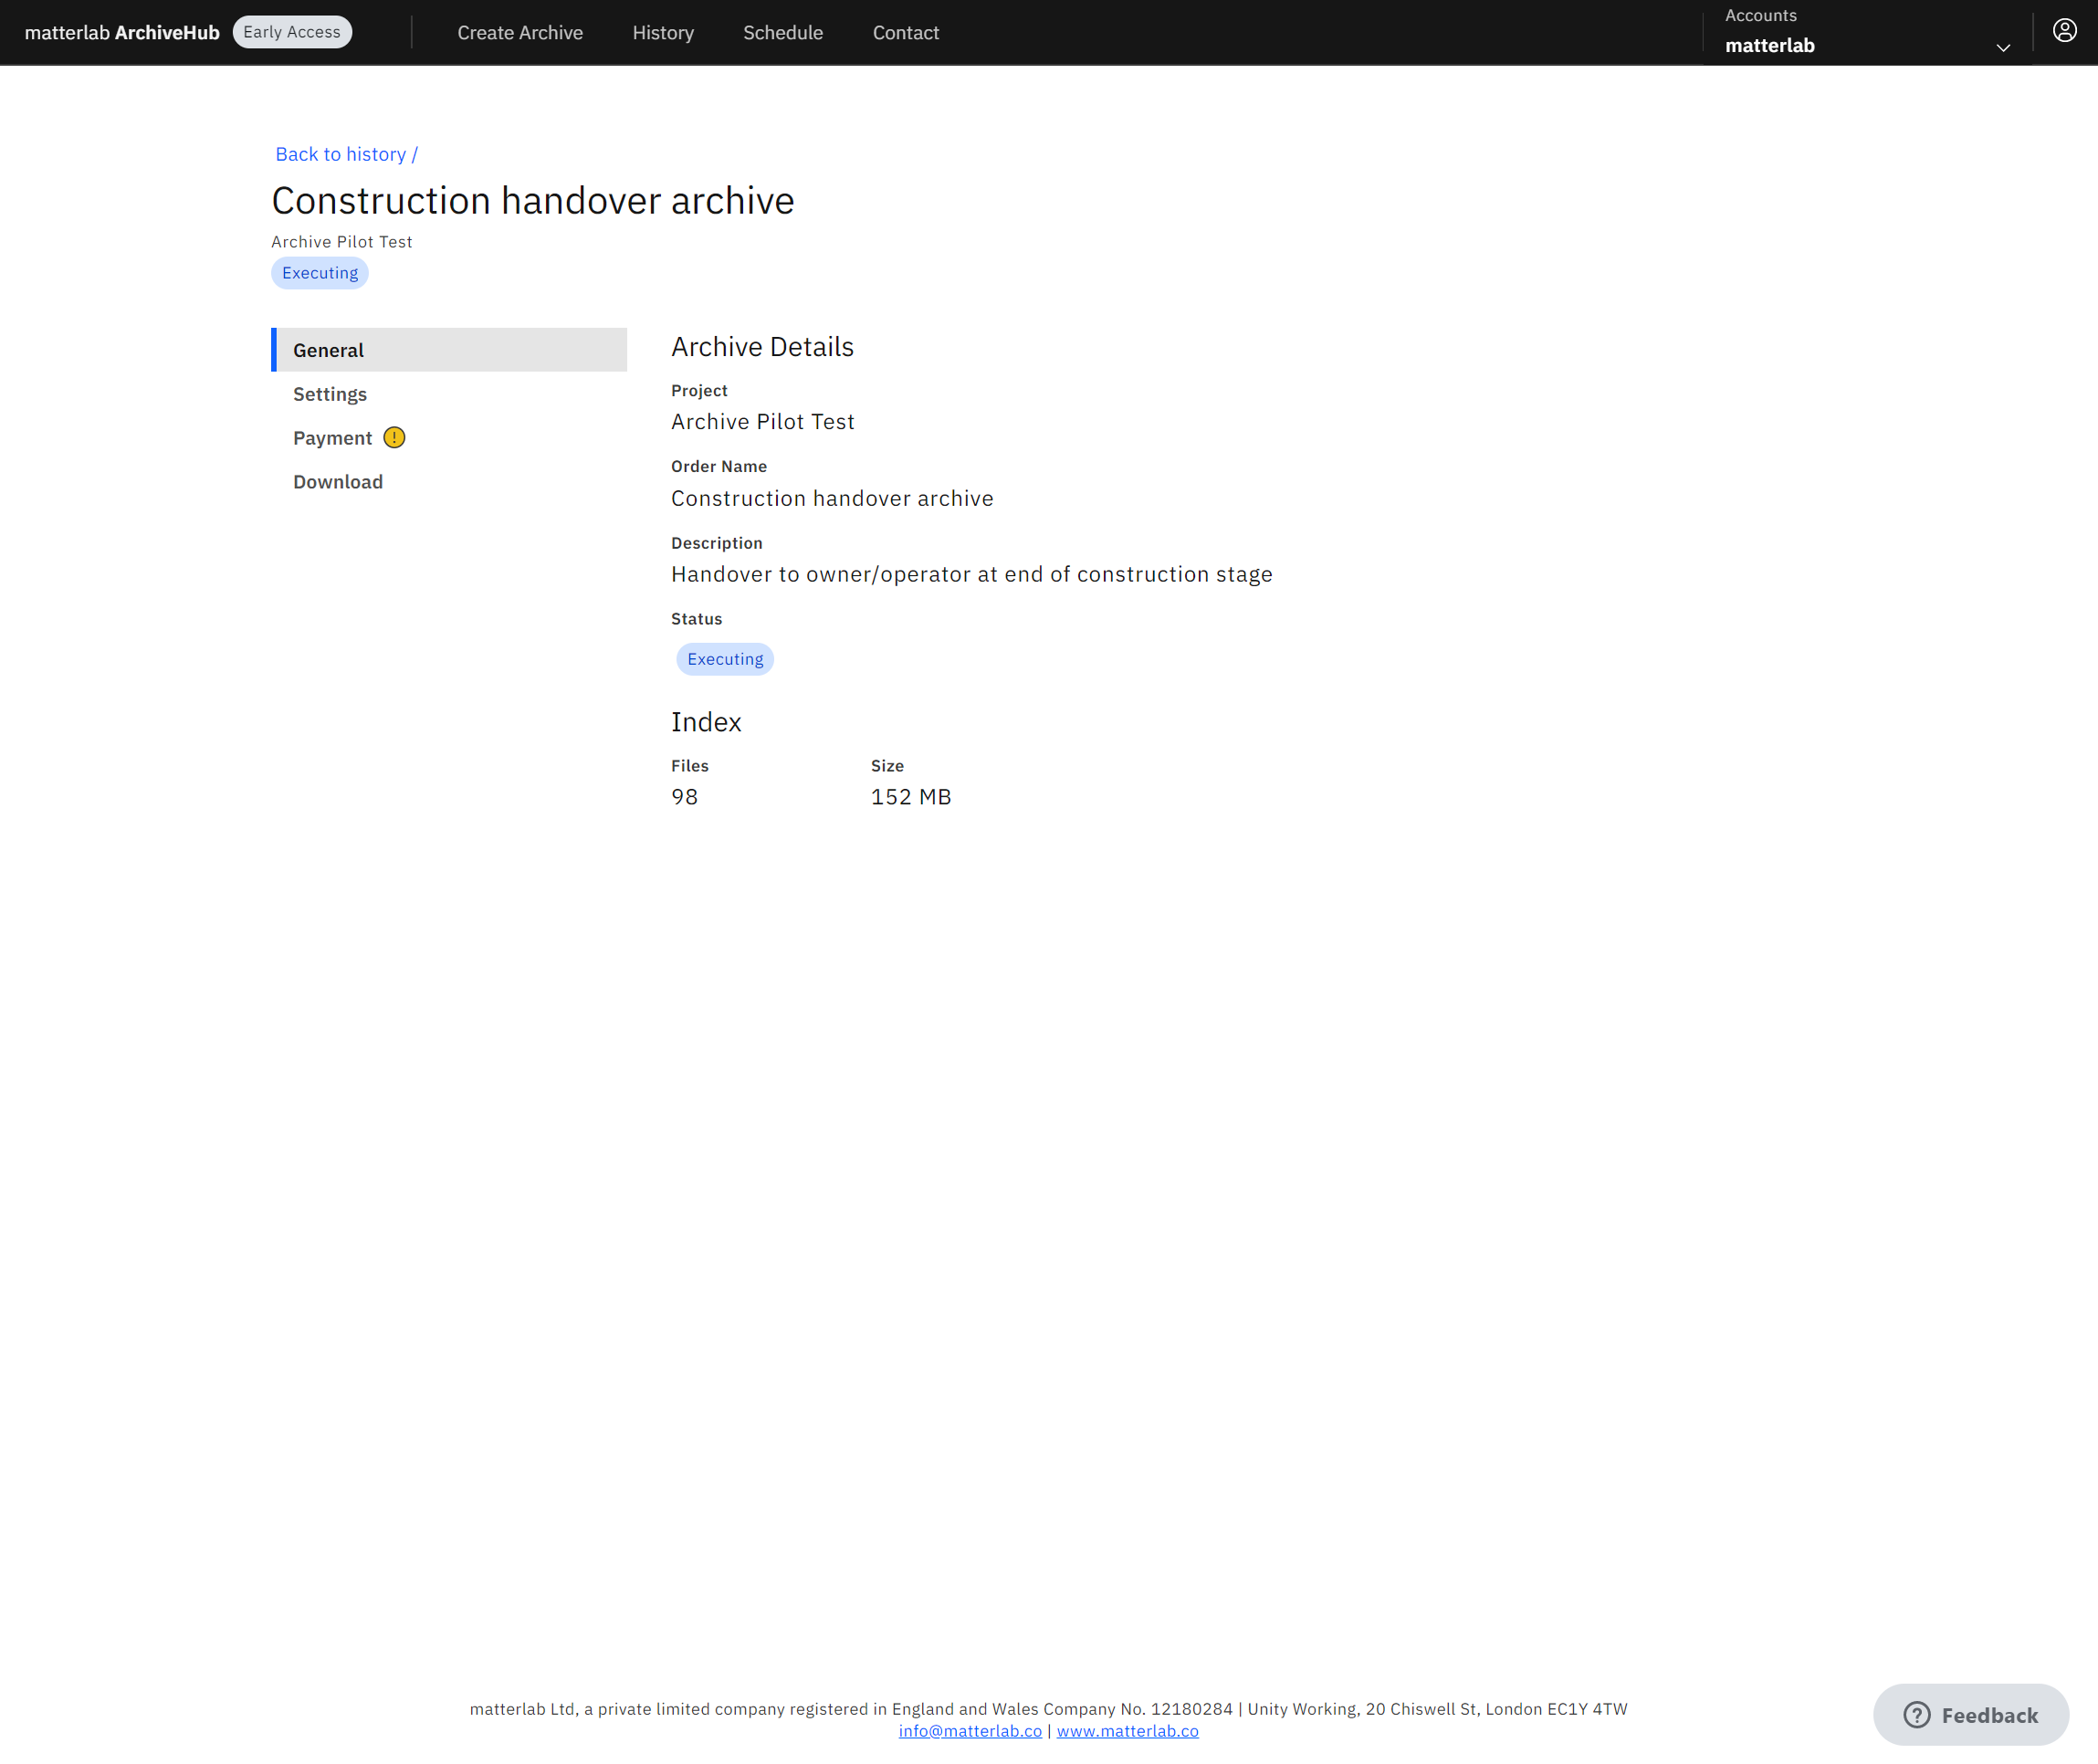The image size is (2098, 1764).
Task: Click the Payment warning exclamation icon
Action: point(394,438)
